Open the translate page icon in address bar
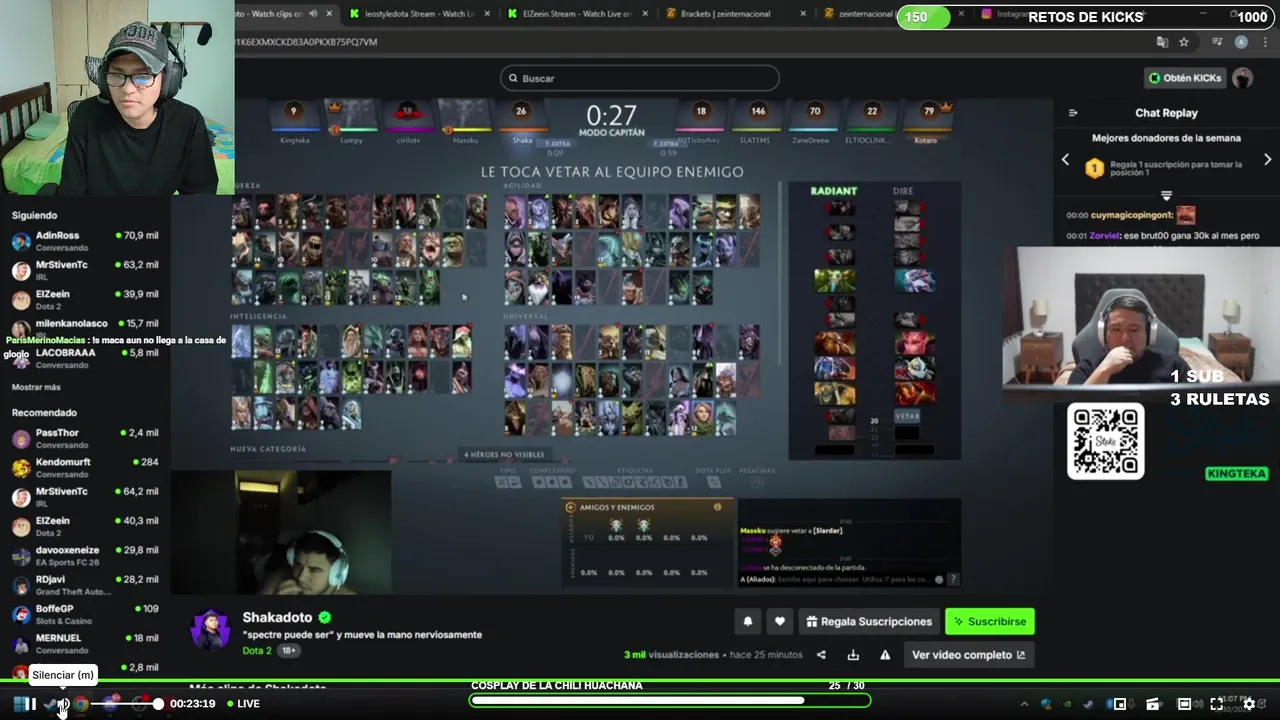Viewport: 1280px width, 720px height. point(1162,42)
